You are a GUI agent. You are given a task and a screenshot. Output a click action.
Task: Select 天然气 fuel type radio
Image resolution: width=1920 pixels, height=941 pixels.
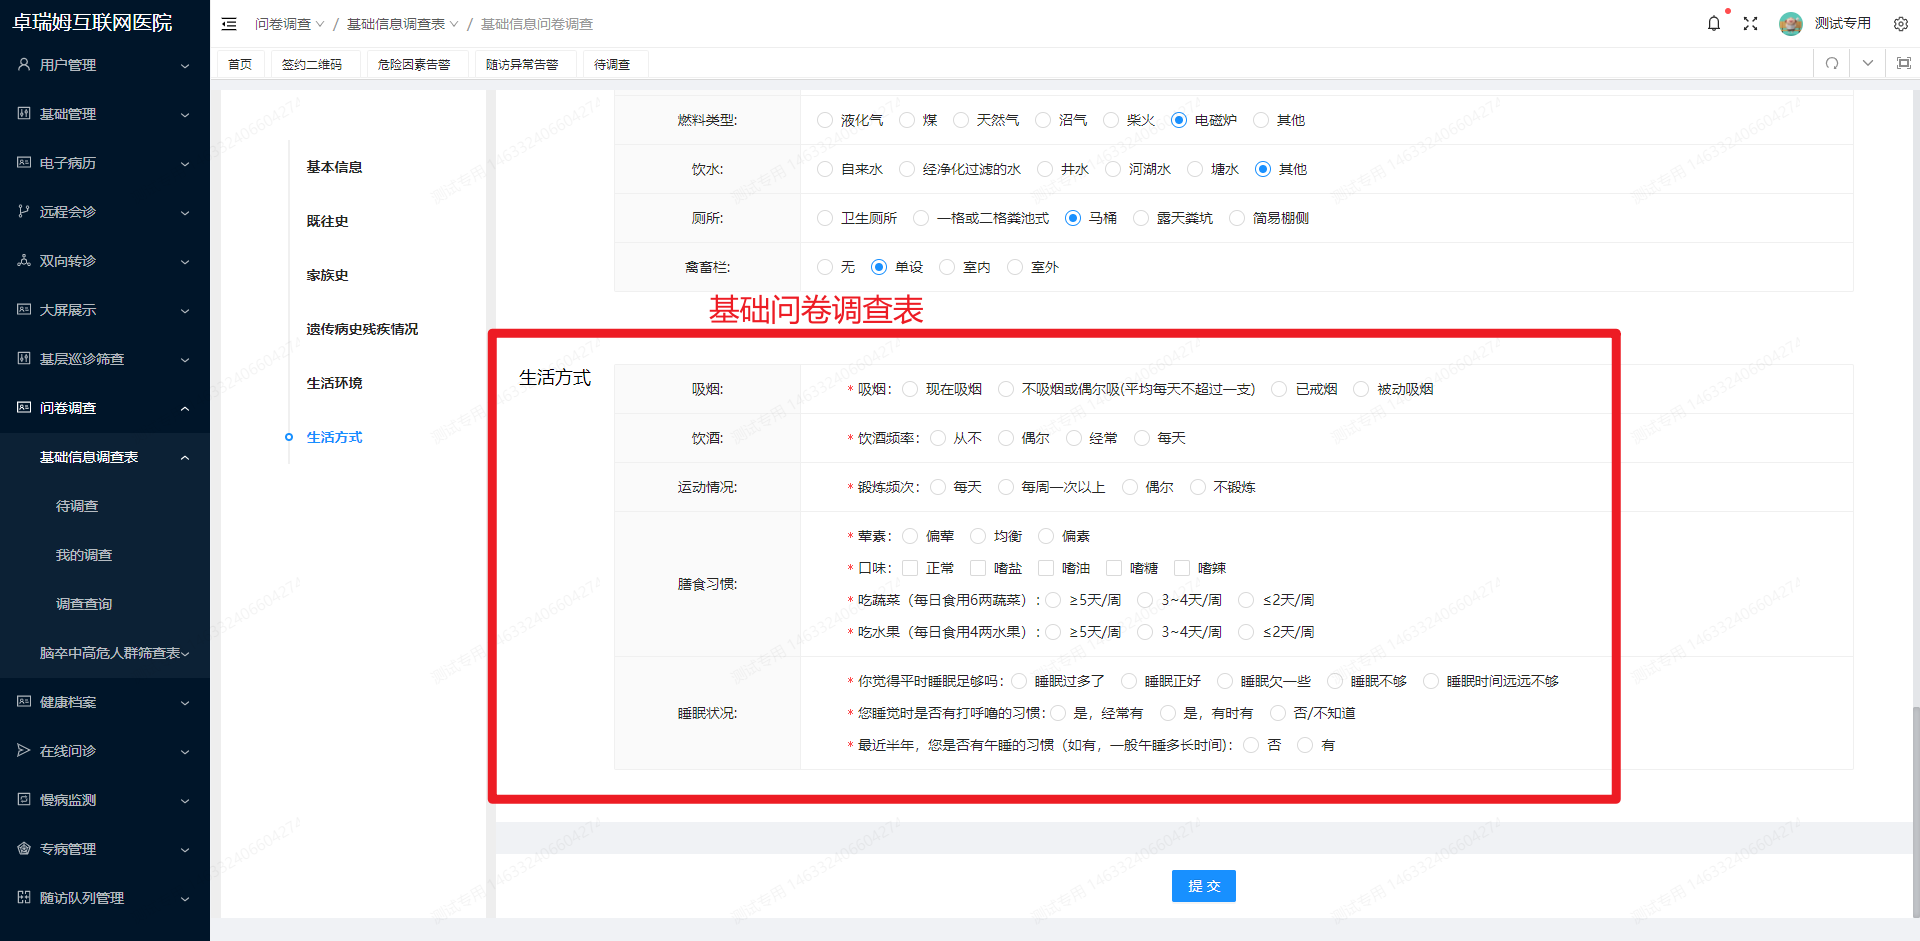[961, 120]
